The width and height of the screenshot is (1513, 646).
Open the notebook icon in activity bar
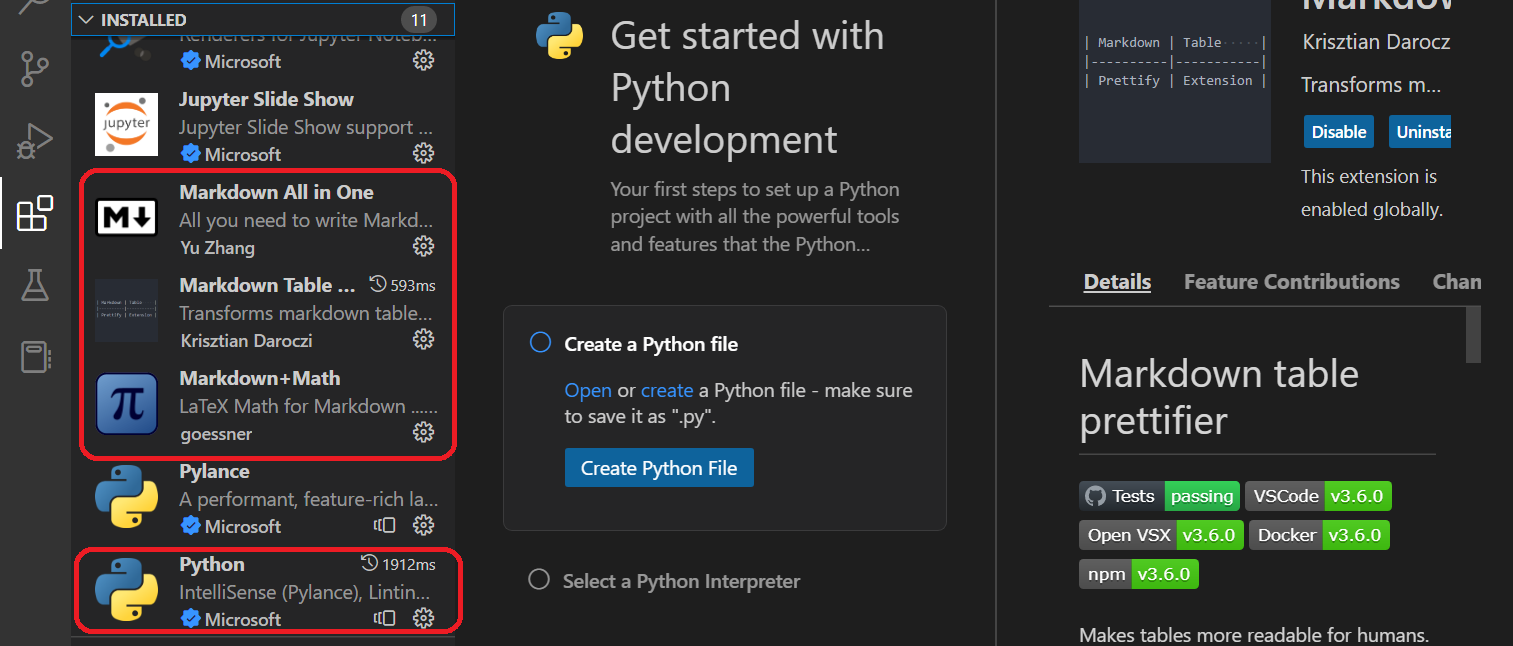35,357
